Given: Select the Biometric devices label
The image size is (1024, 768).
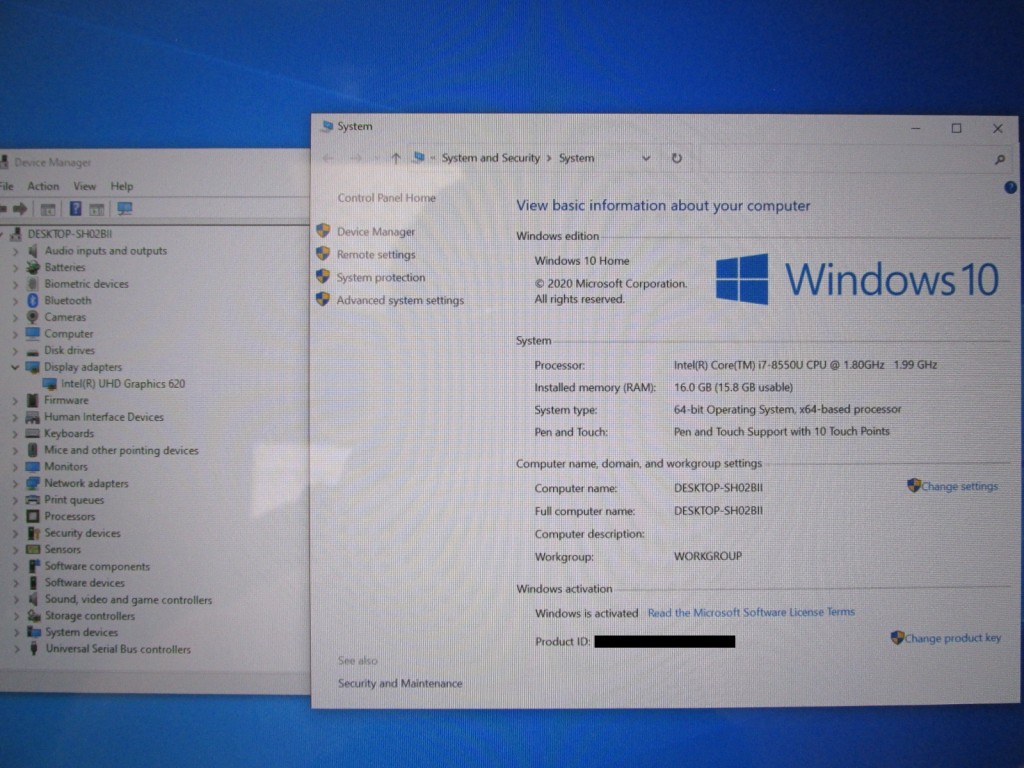Looking at the screenshot, I should coord(86,284).
